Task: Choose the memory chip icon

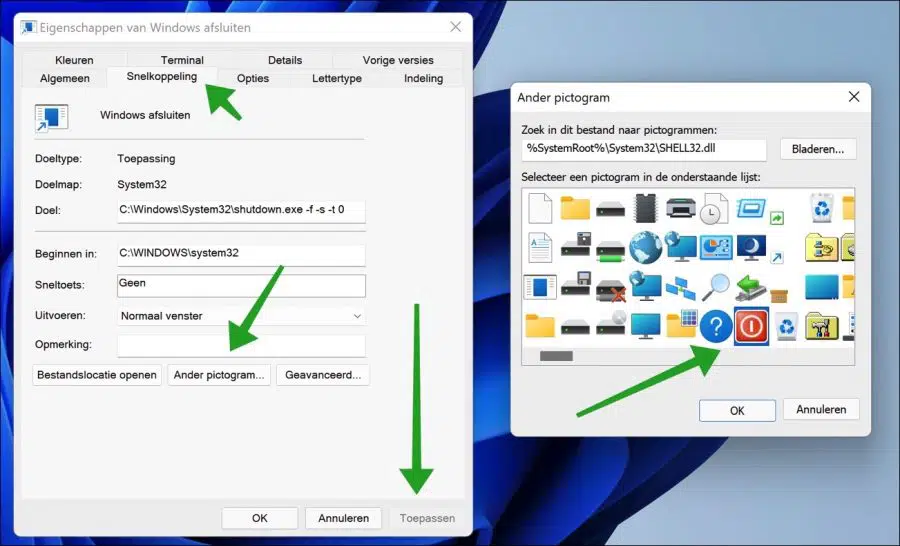Action: (645, 208)
